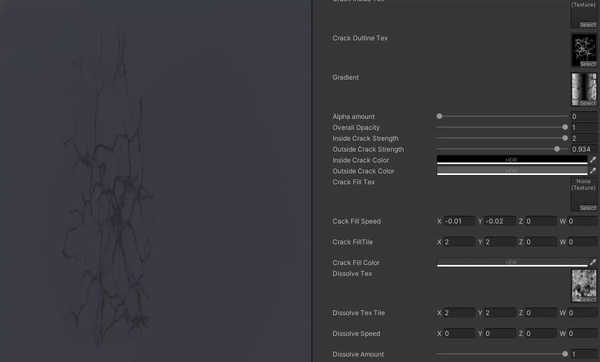Open the Crack Outline Tex texture thumbnail
Viewport: 600px width, 362px height.
coord(584,51)
